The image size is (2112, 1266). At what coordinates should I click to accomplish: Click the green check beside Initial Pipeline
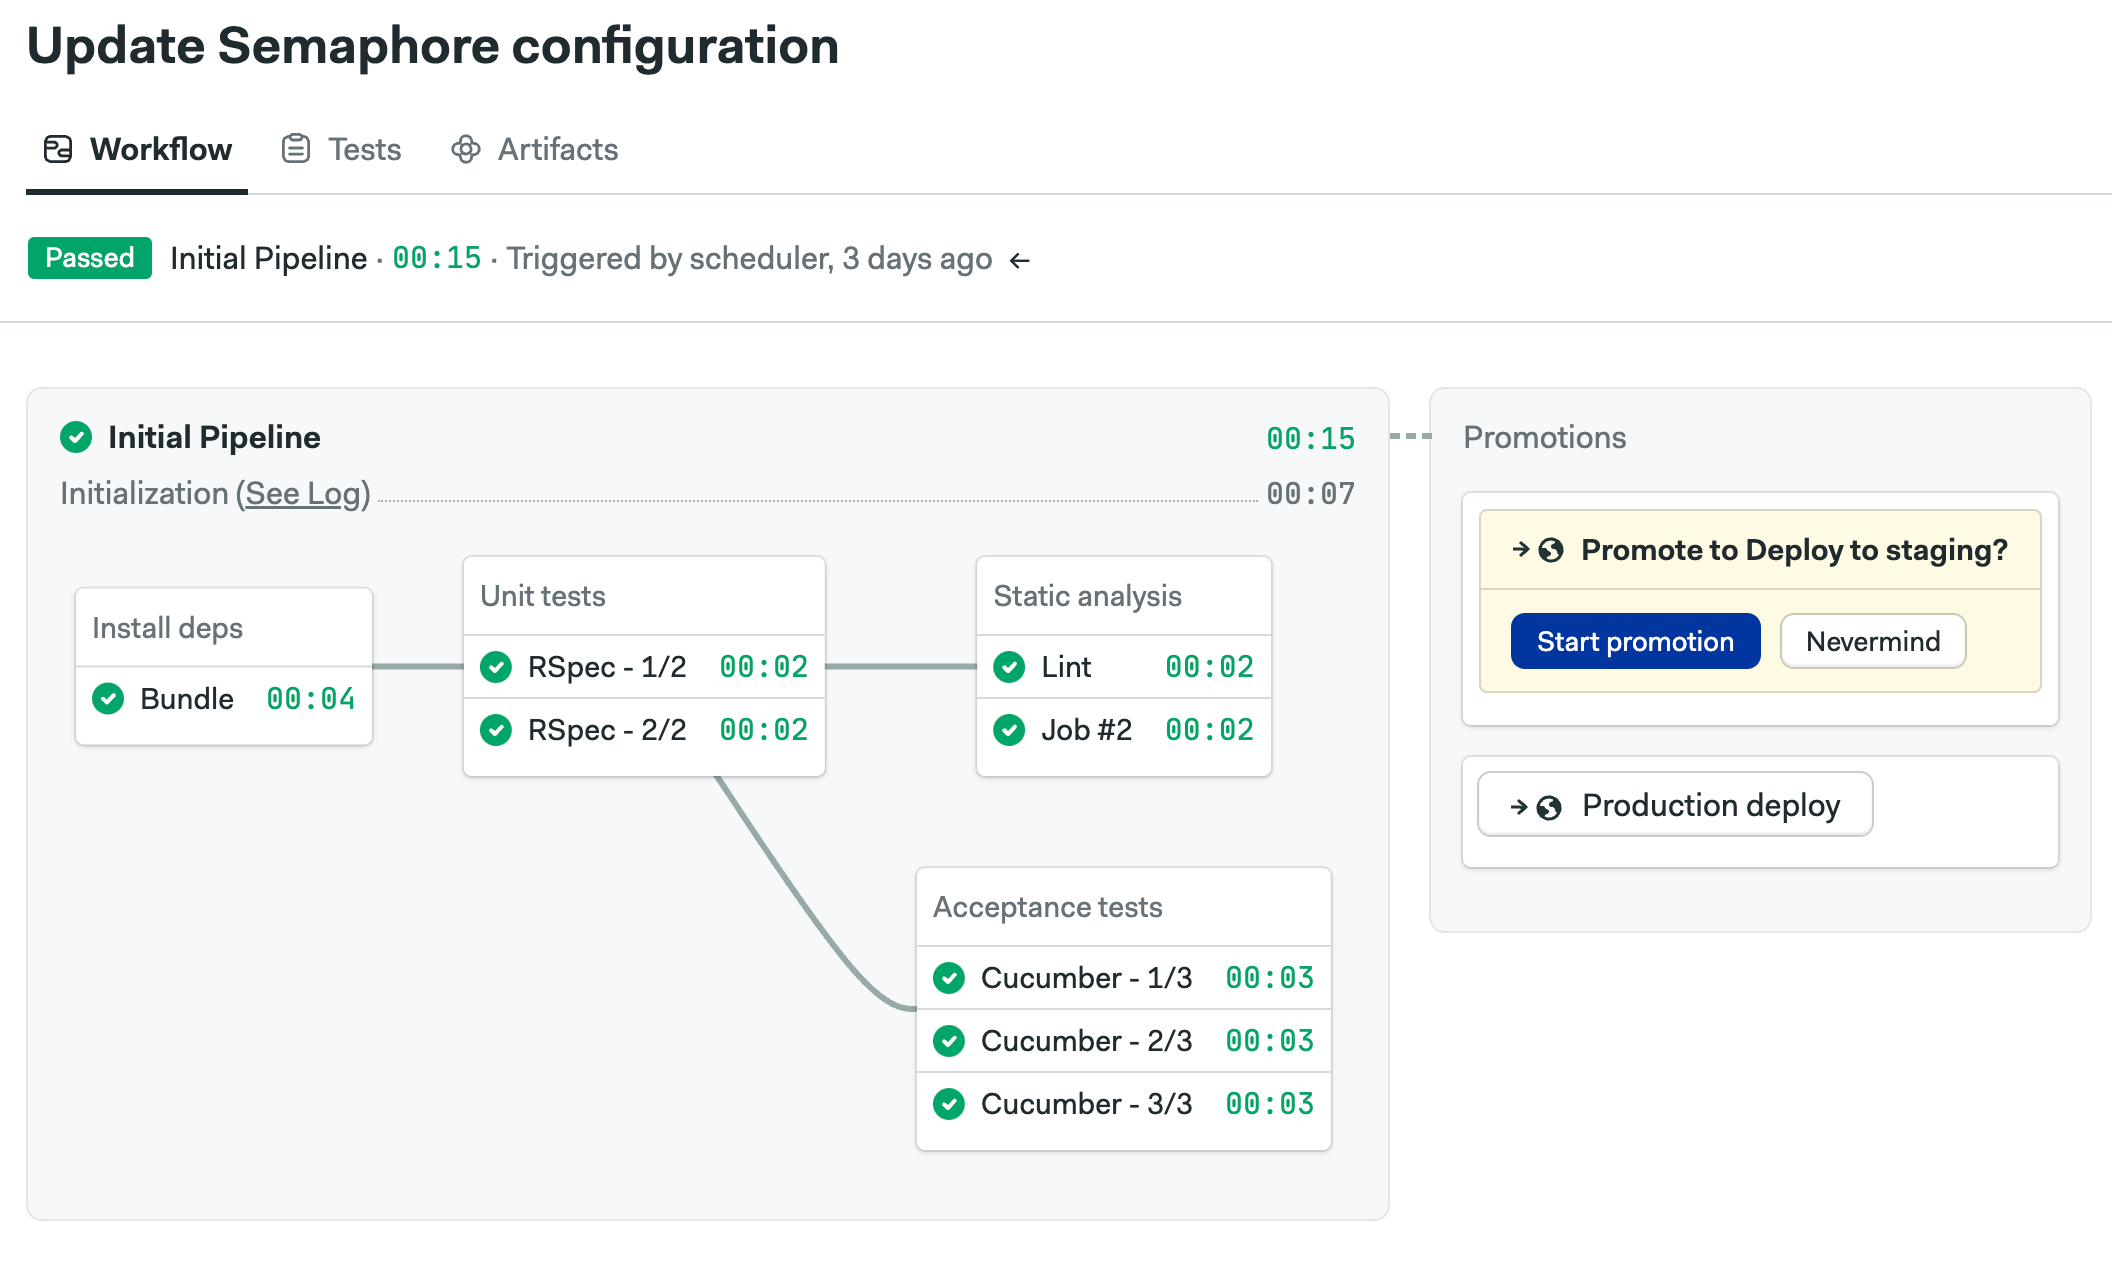[76, 437]
